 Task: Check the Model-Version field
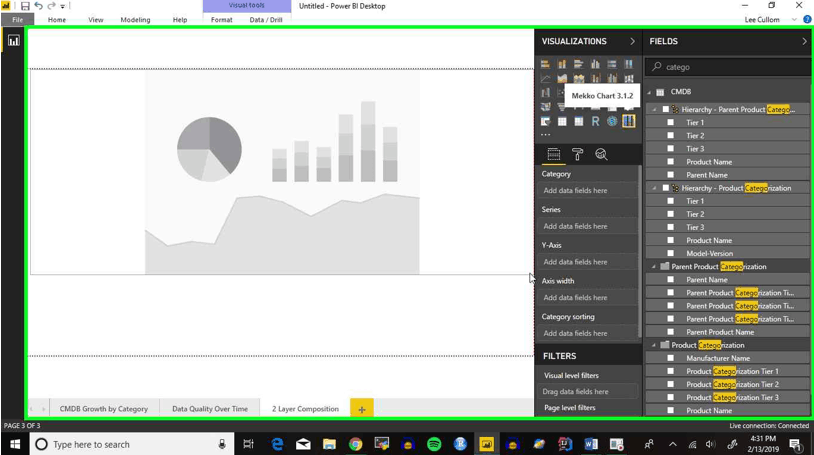click(671, 253)
